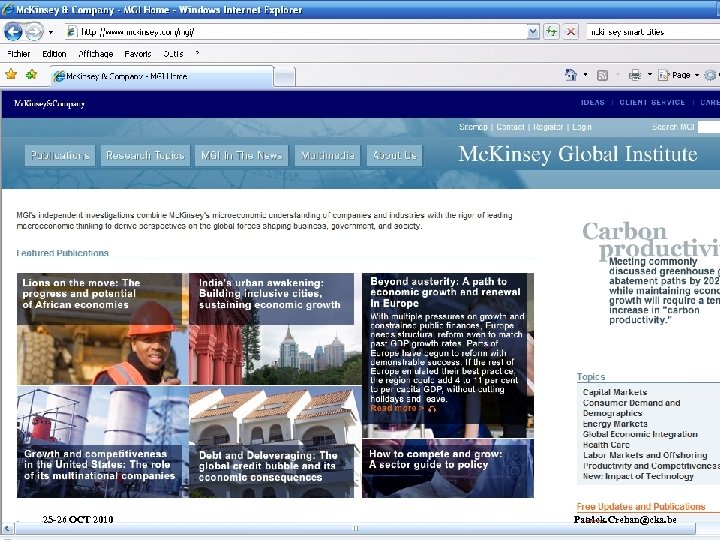This screenshot has height=540, width=720.
Task: Click the Publications nav button
Action: pyautogui.click(x=60, y=156)
